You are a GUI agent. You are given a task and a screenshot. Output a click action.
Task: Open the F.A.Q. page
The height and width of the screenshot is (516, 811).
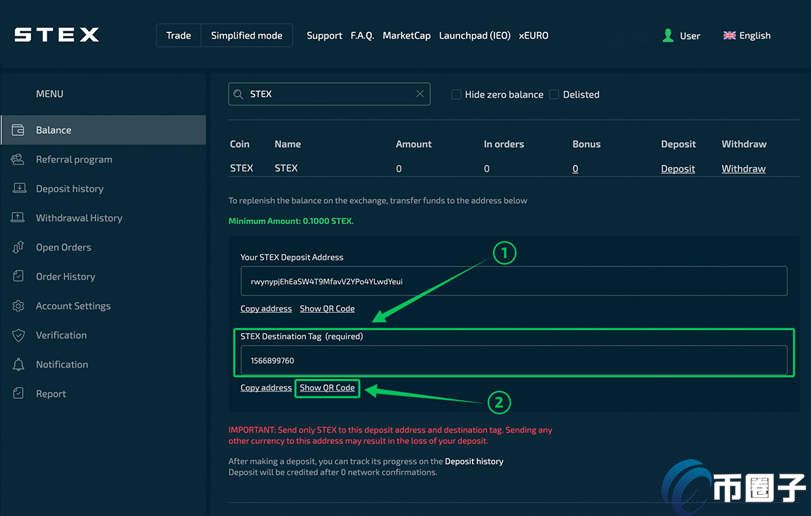362,36
